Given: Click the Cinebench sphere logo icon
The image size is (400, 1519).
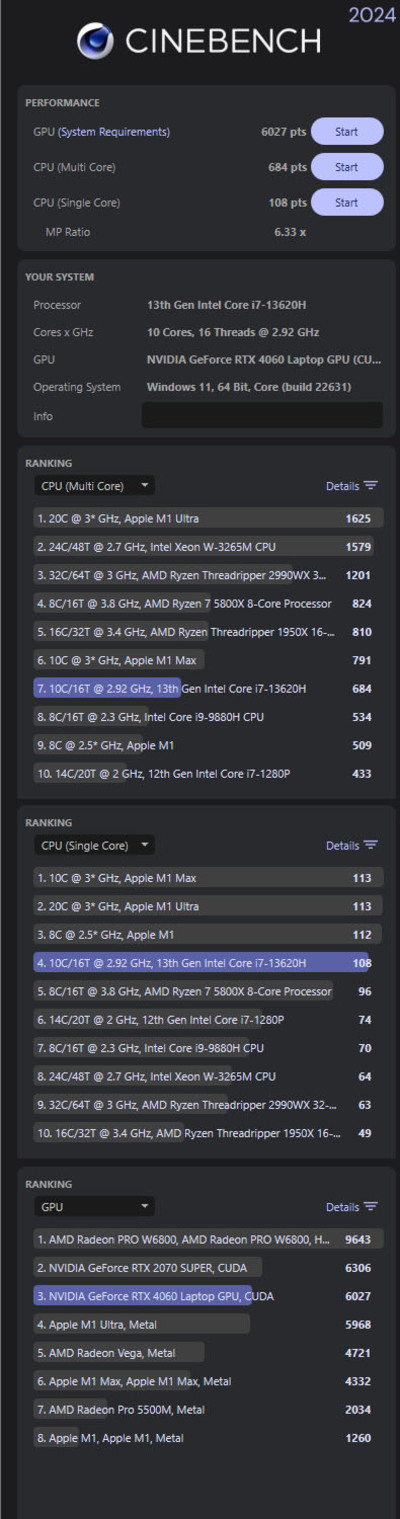Looking at the screenshot, I should click(95, 42).
